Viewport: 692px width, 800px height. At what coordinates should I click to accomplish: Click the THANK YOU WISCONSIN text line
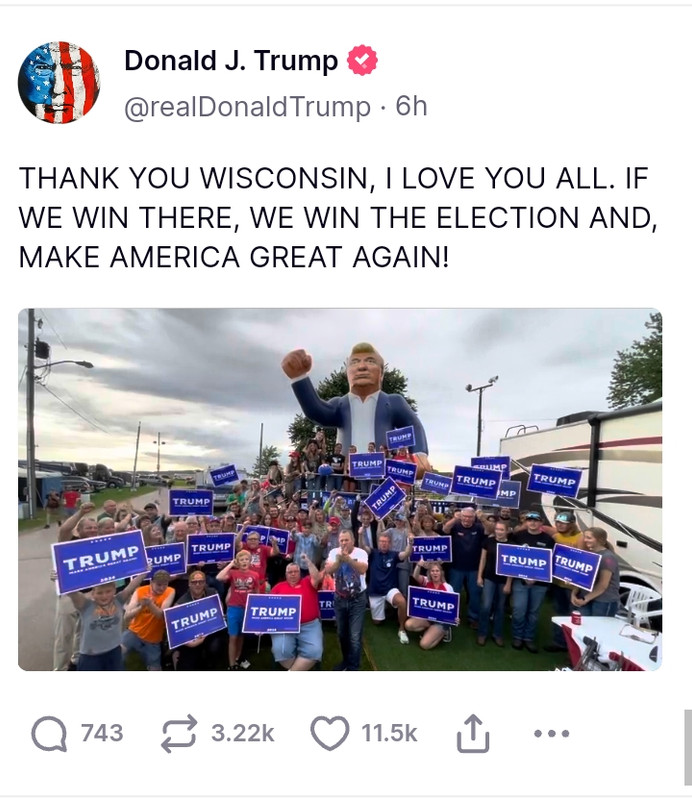[x=333, y=178]
